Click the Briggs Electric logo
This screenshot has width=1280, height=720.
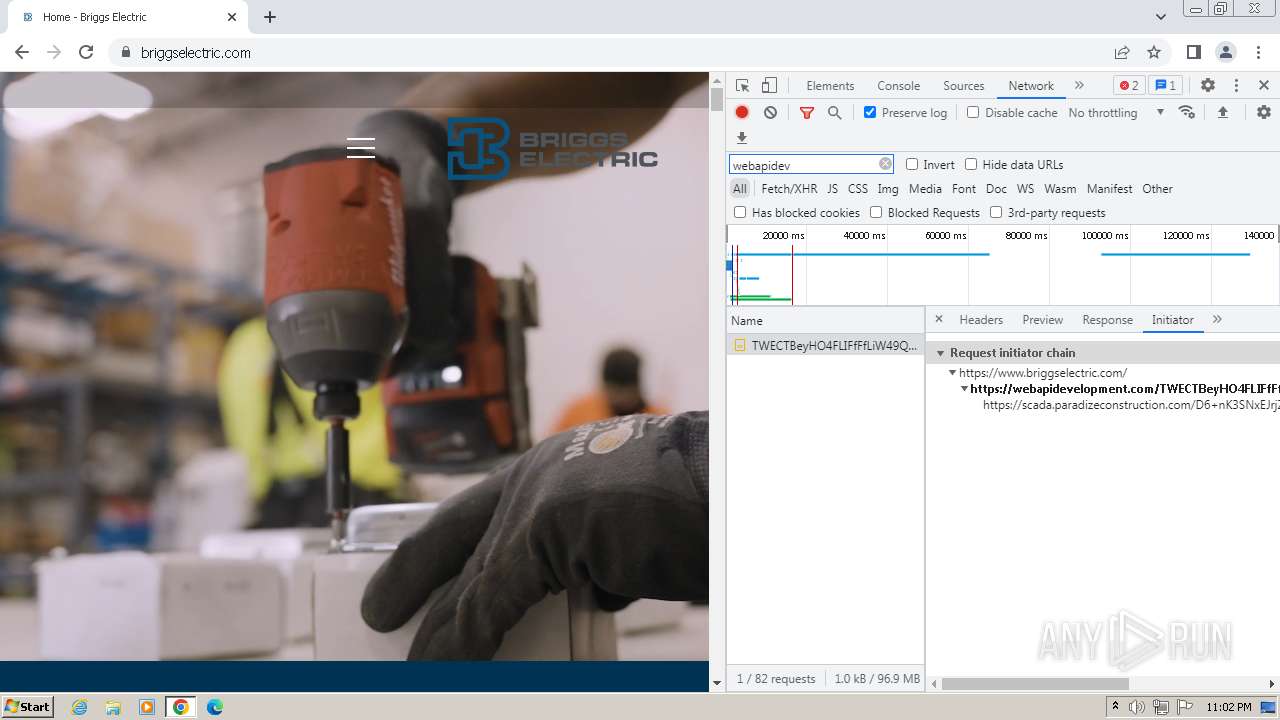pyautogui.click(x=552, y=149)
